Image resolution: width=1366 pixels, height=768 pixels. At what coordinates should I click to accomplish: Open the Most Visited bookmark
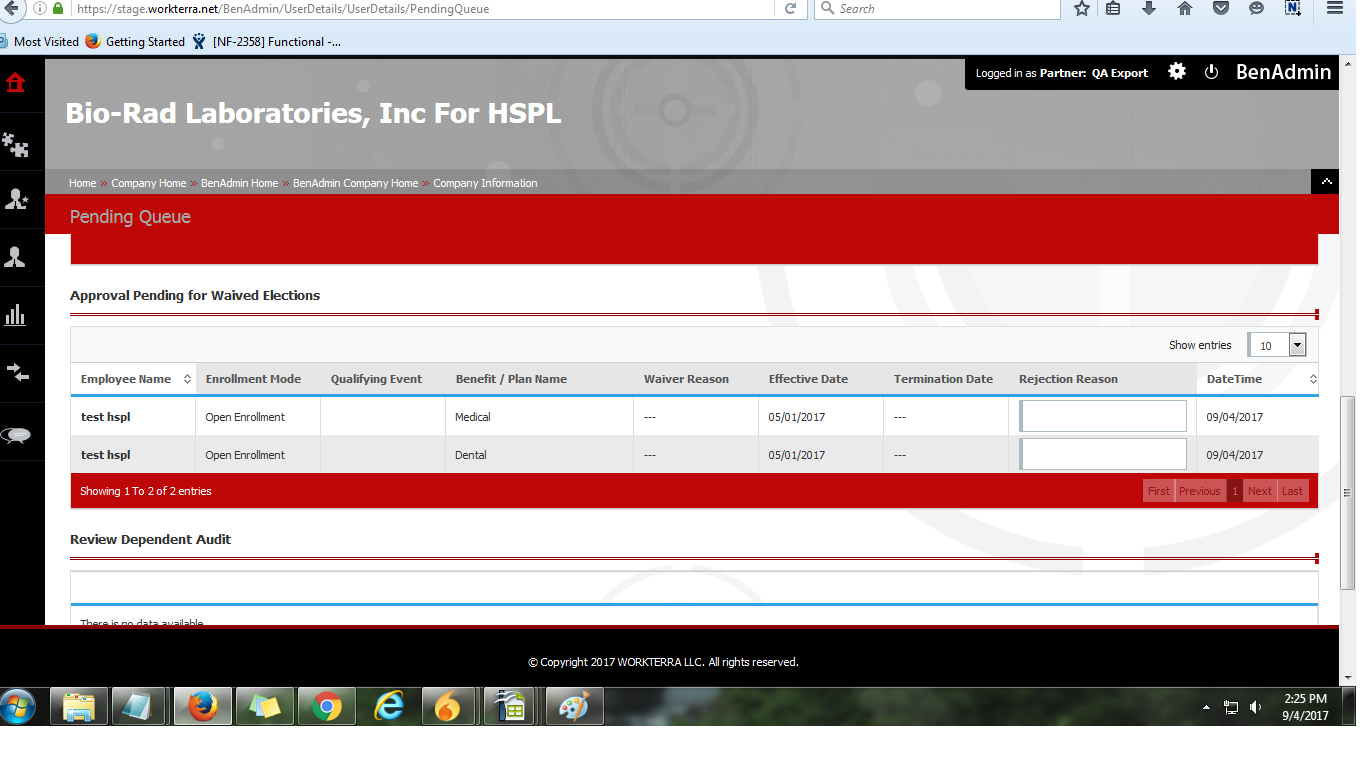coord(39,42)
